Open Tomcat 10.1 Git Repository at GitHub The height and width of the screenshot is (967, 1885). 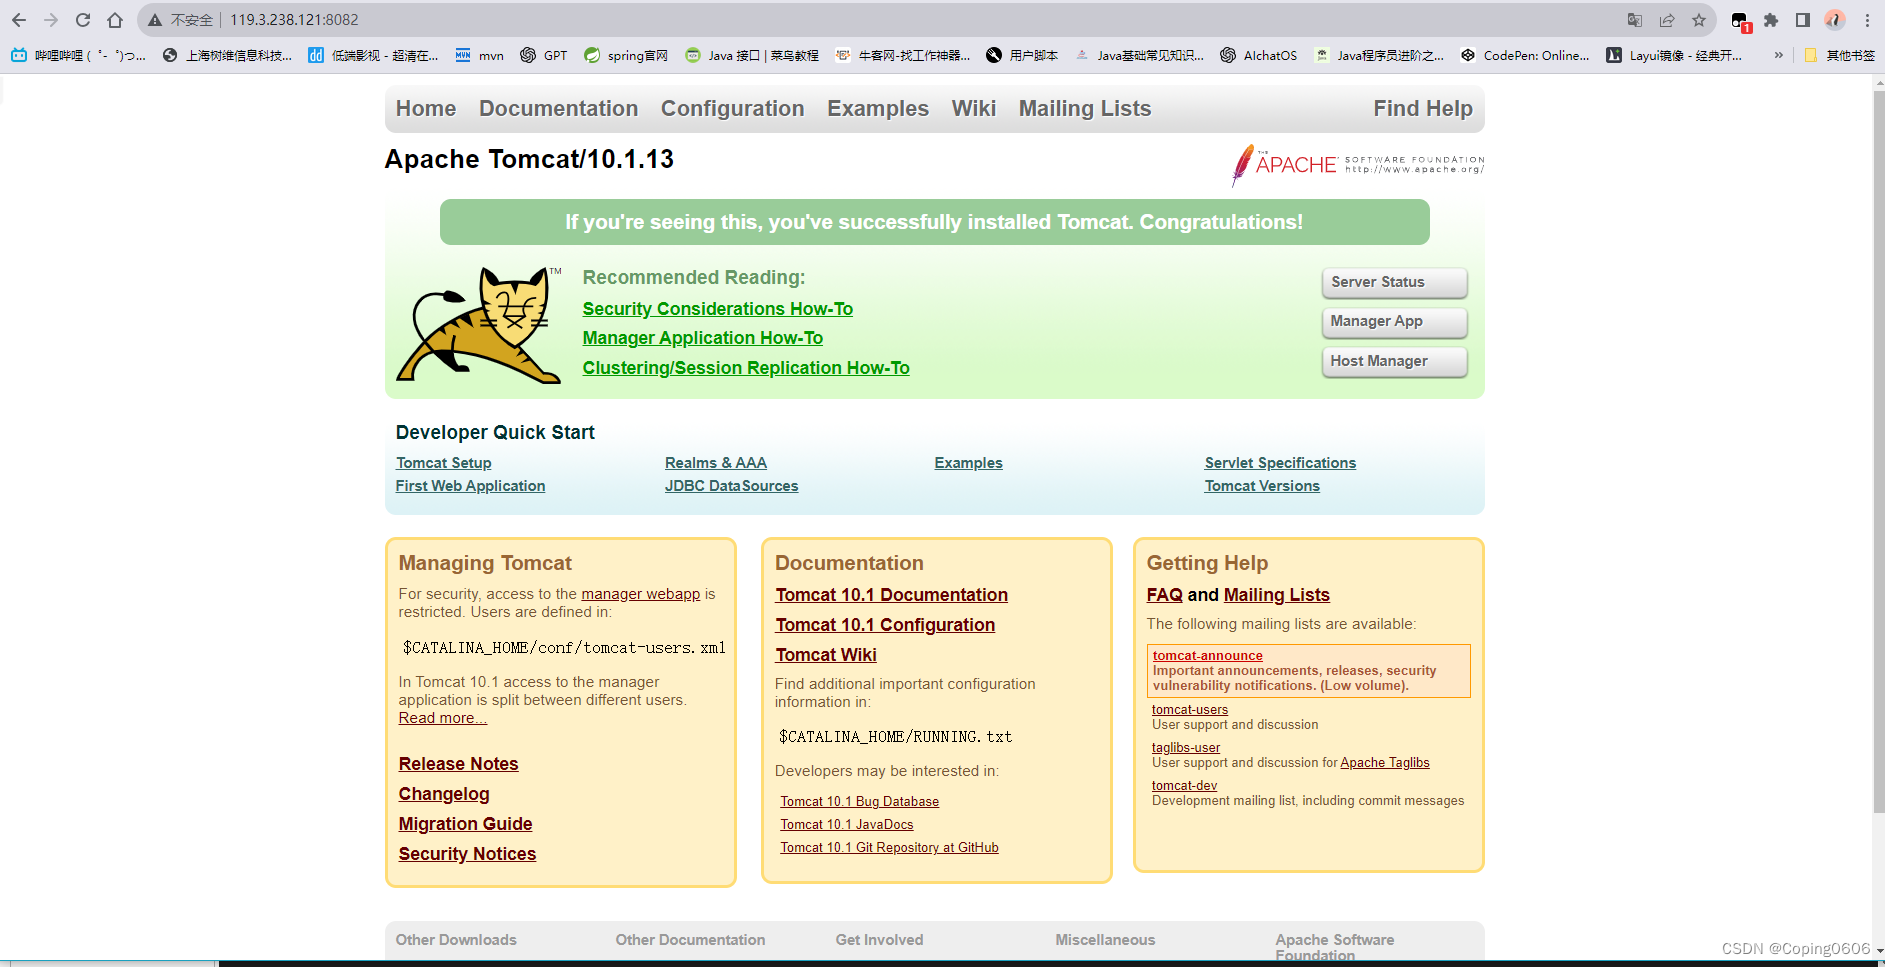pyautogui.click(x=889, y=848)
